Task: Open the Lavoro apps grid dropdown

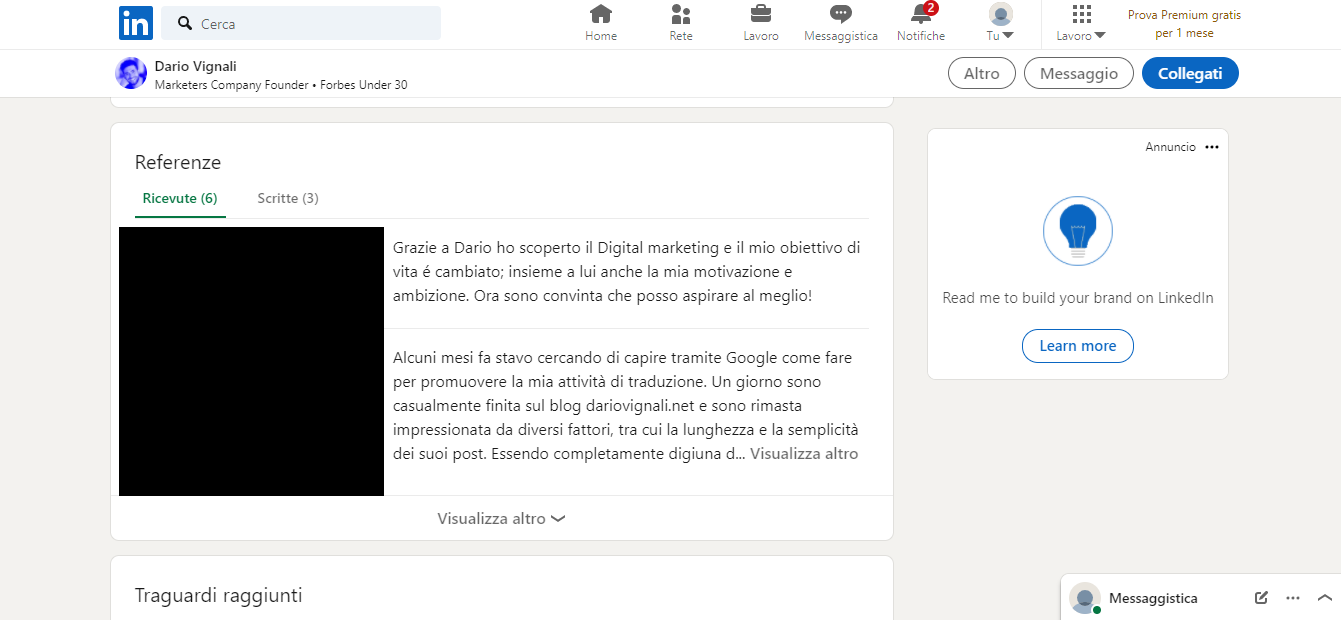Action: click(1080, 24)
